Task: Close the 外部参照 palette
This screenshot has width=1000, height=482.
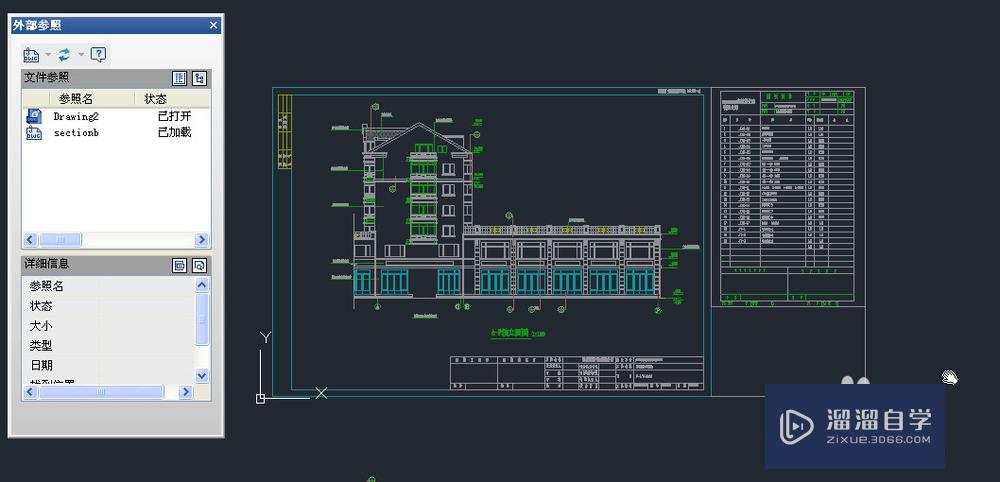Action: click(213, 25)
